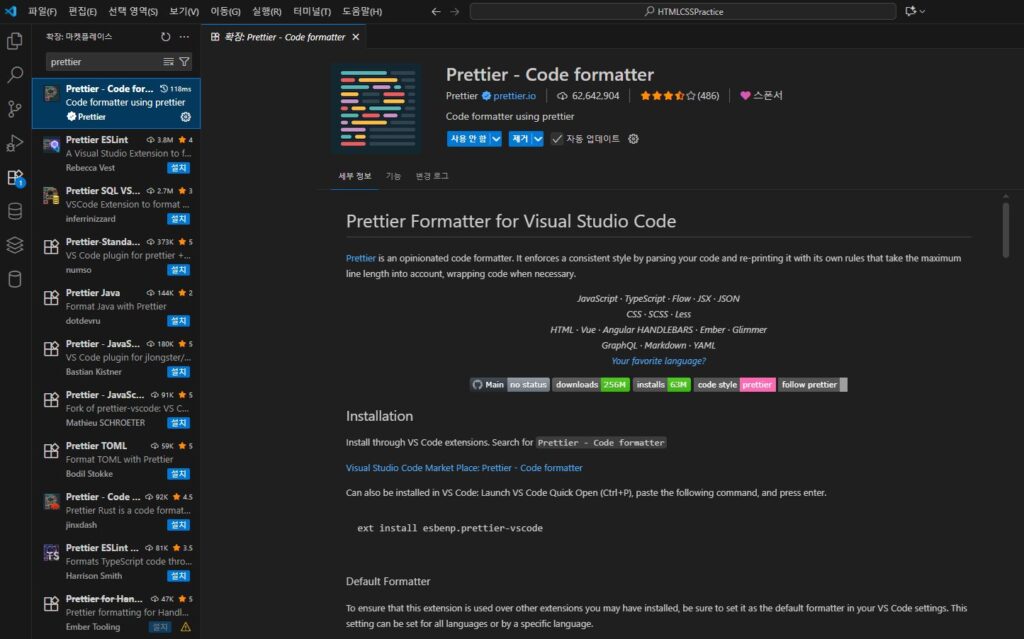The image size is (1024, 639).
Task: Click the extensions search input field
Action: click(x=100, y=61)
